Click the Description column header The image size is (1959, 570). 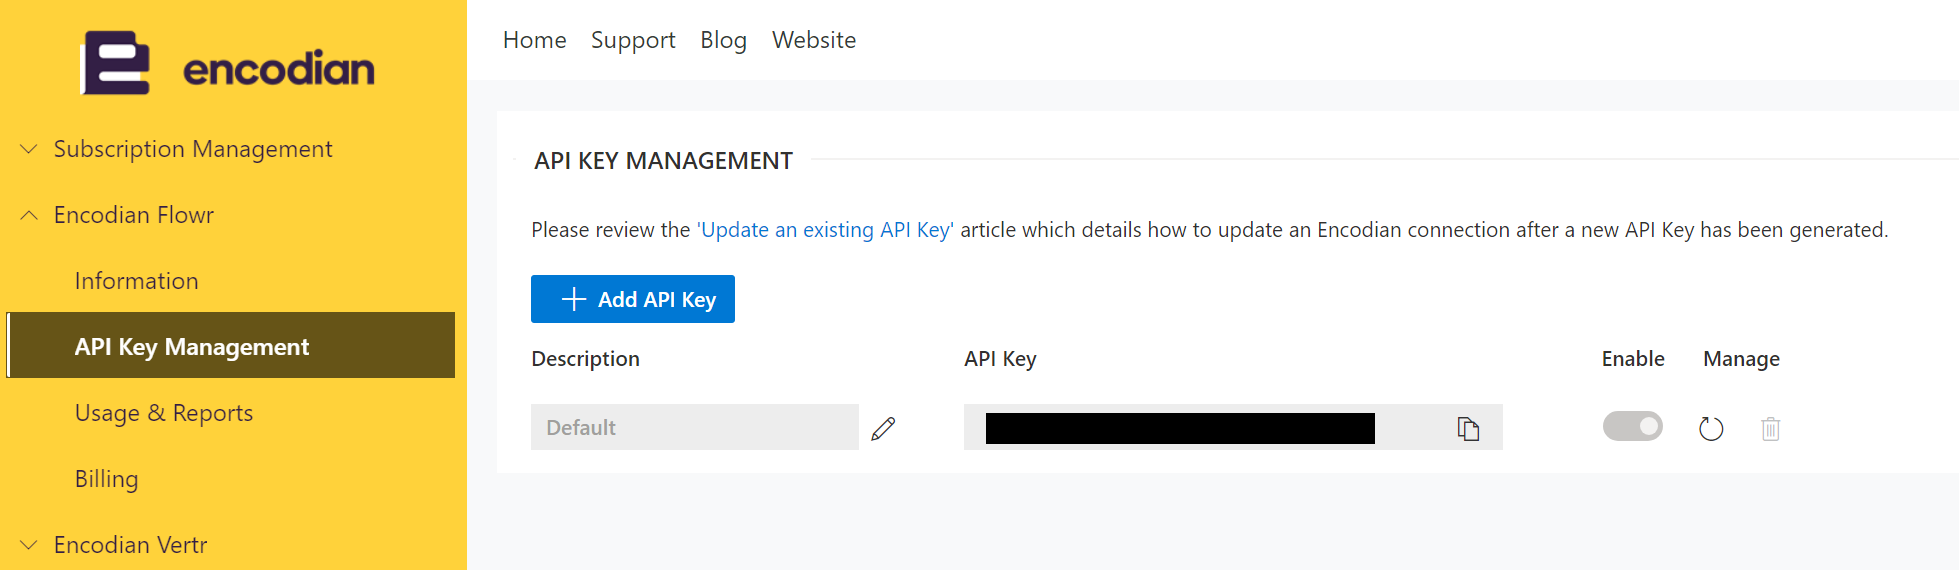(x=585, y=359)
